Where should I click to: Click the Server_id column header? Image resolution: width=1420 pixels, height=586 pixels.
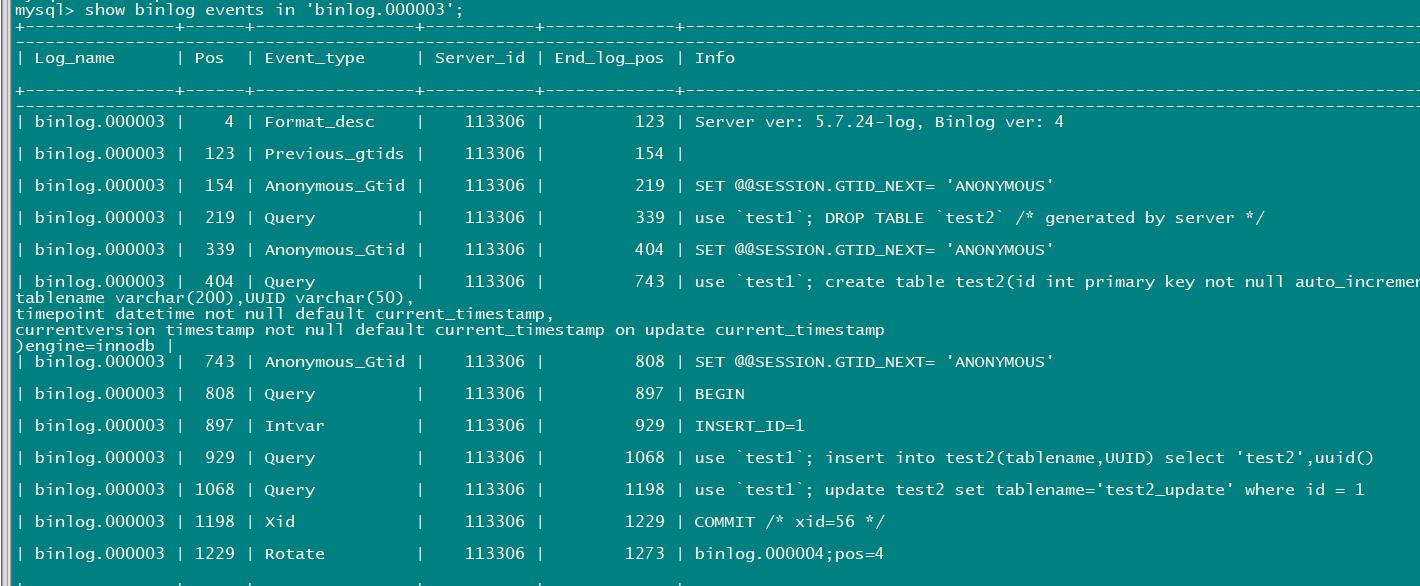click(480, 58)
